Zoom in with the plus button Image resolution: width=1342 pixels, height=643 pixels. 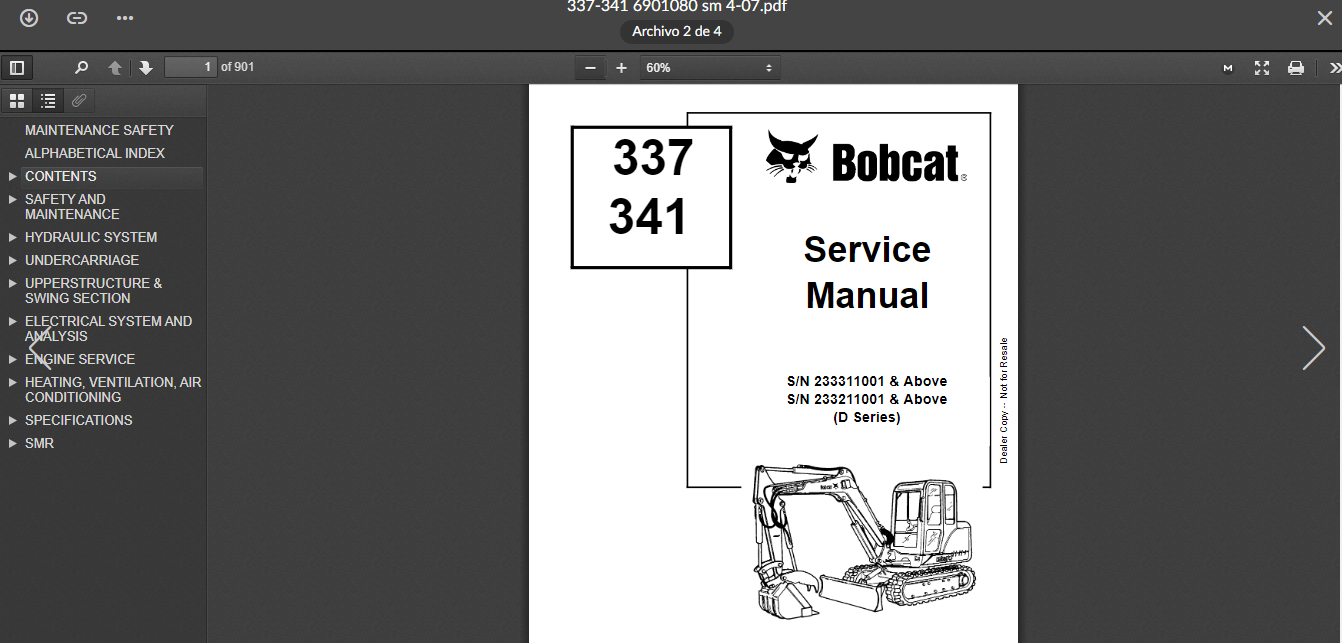[621, 68]
